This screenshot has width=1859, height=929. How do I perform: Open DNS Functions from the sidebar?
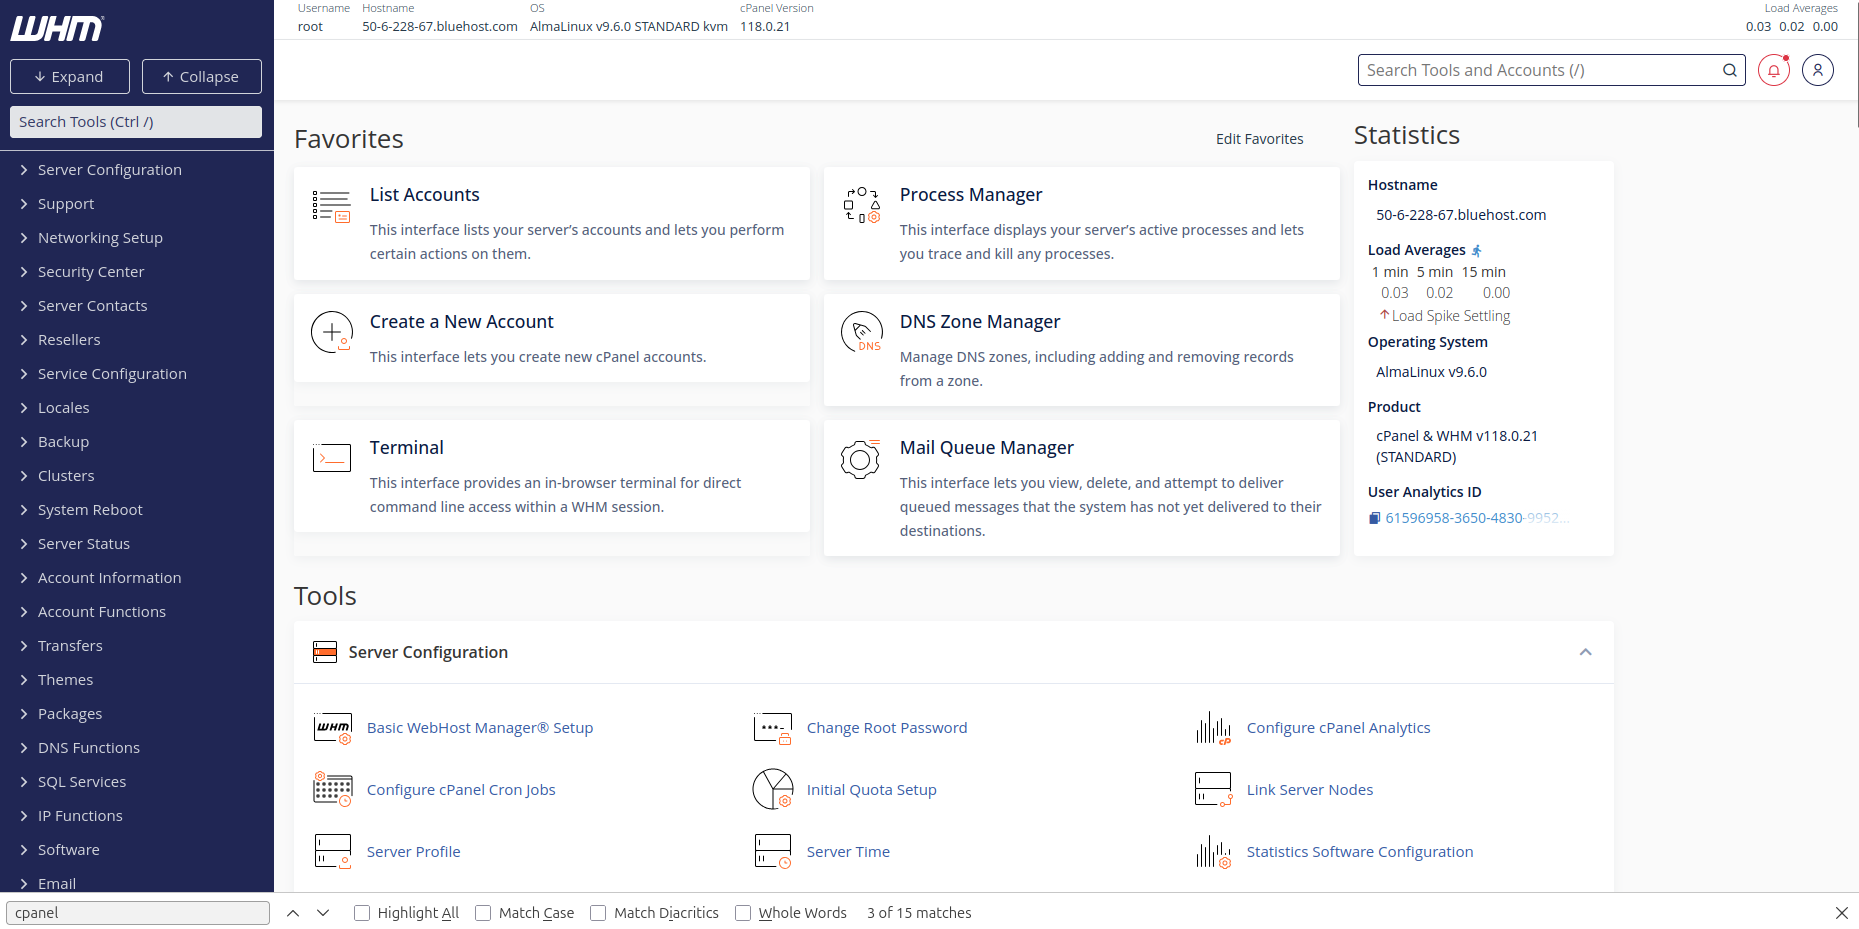[89, 747]
